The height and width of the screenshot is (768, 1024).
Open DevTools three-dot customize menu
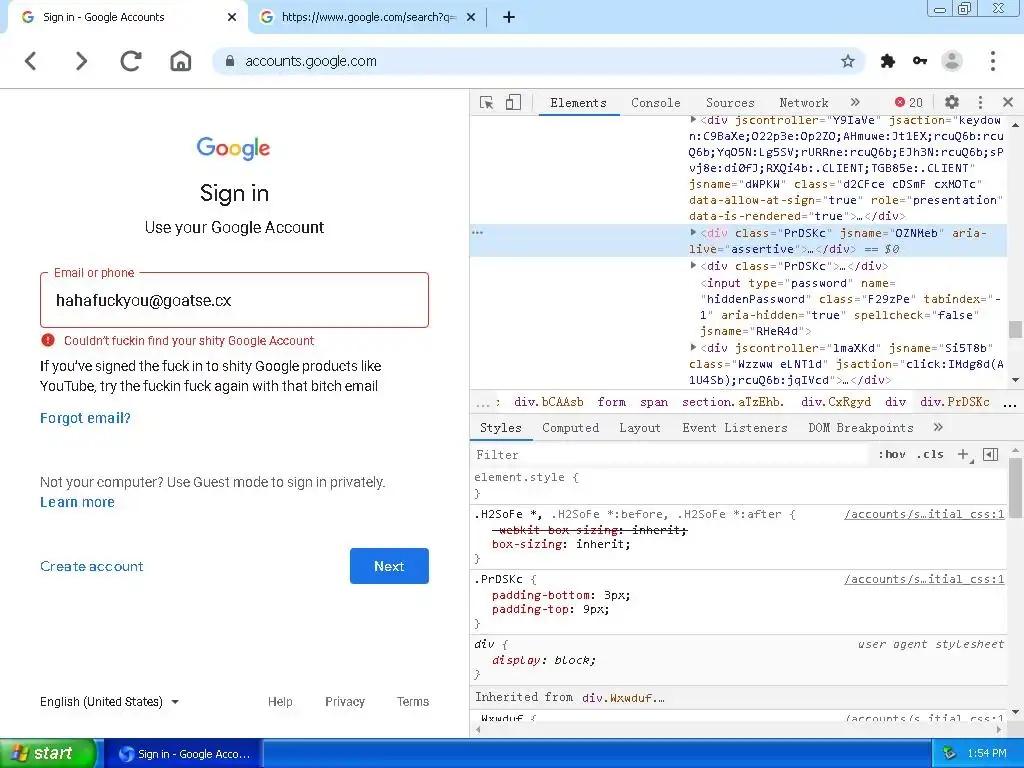tap(980, 103)
